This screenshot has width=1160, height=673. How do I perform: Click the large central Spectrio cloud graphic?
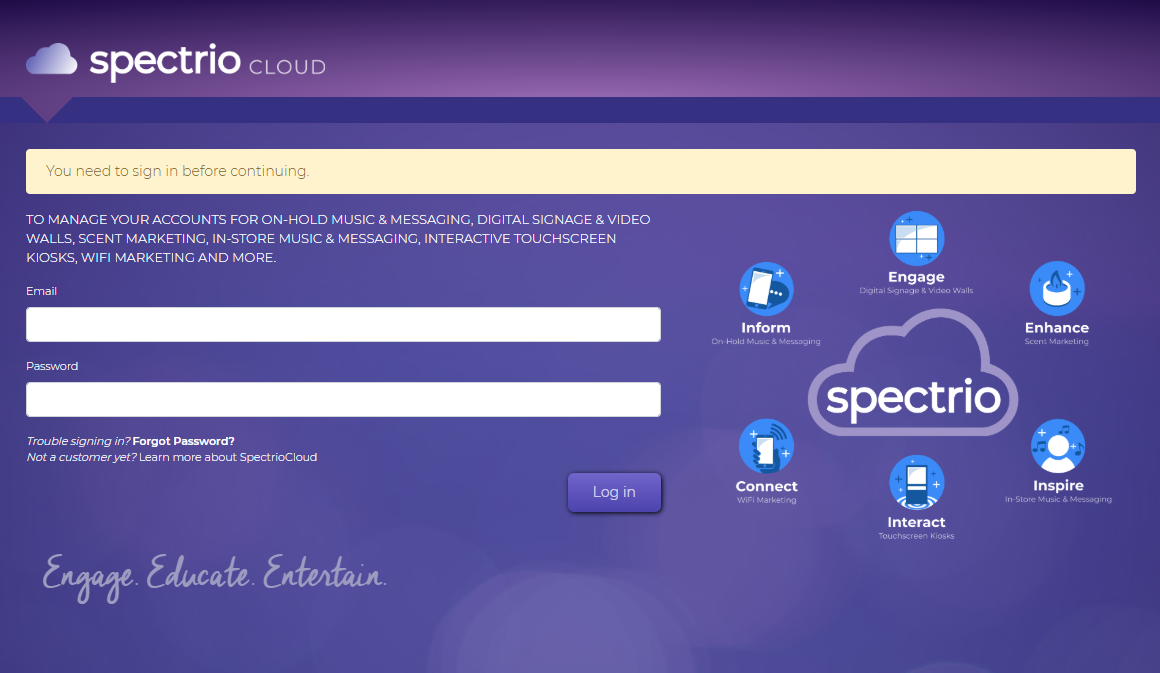912,375
